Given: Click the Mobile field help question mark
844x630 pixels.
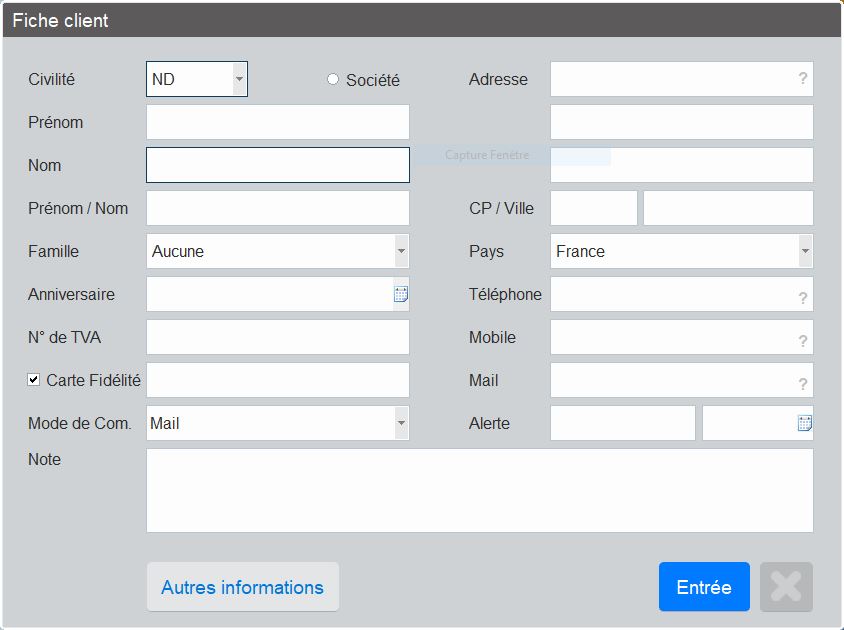Looking at the screenshot, I should tap(802, 341).
